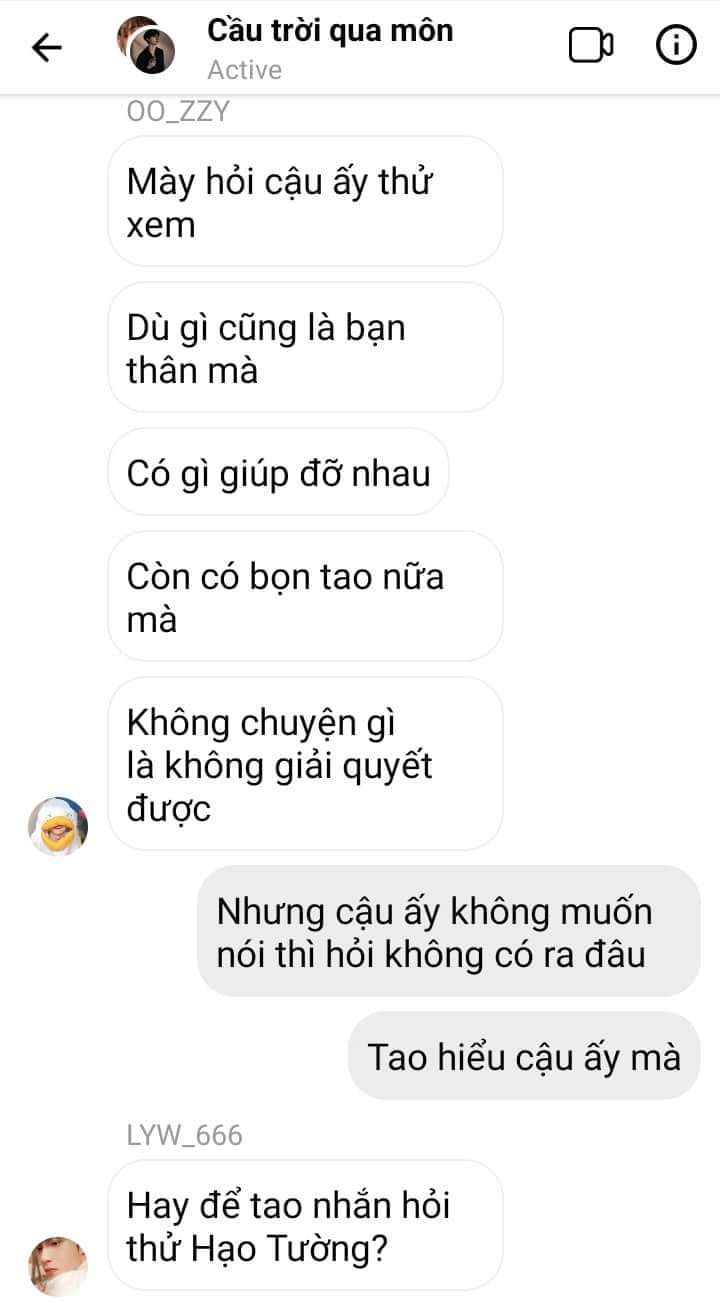Select the message mentioning Hạo Tường
Image resolution: width=720 pixels, height=1303 pixels.
(x=305, y=1225)
